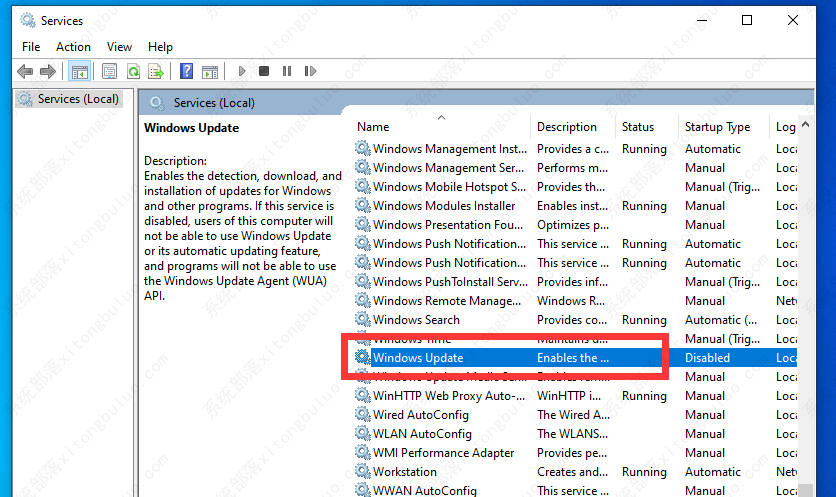Select Services (Local) in the console tree

(x=78, y=99)
